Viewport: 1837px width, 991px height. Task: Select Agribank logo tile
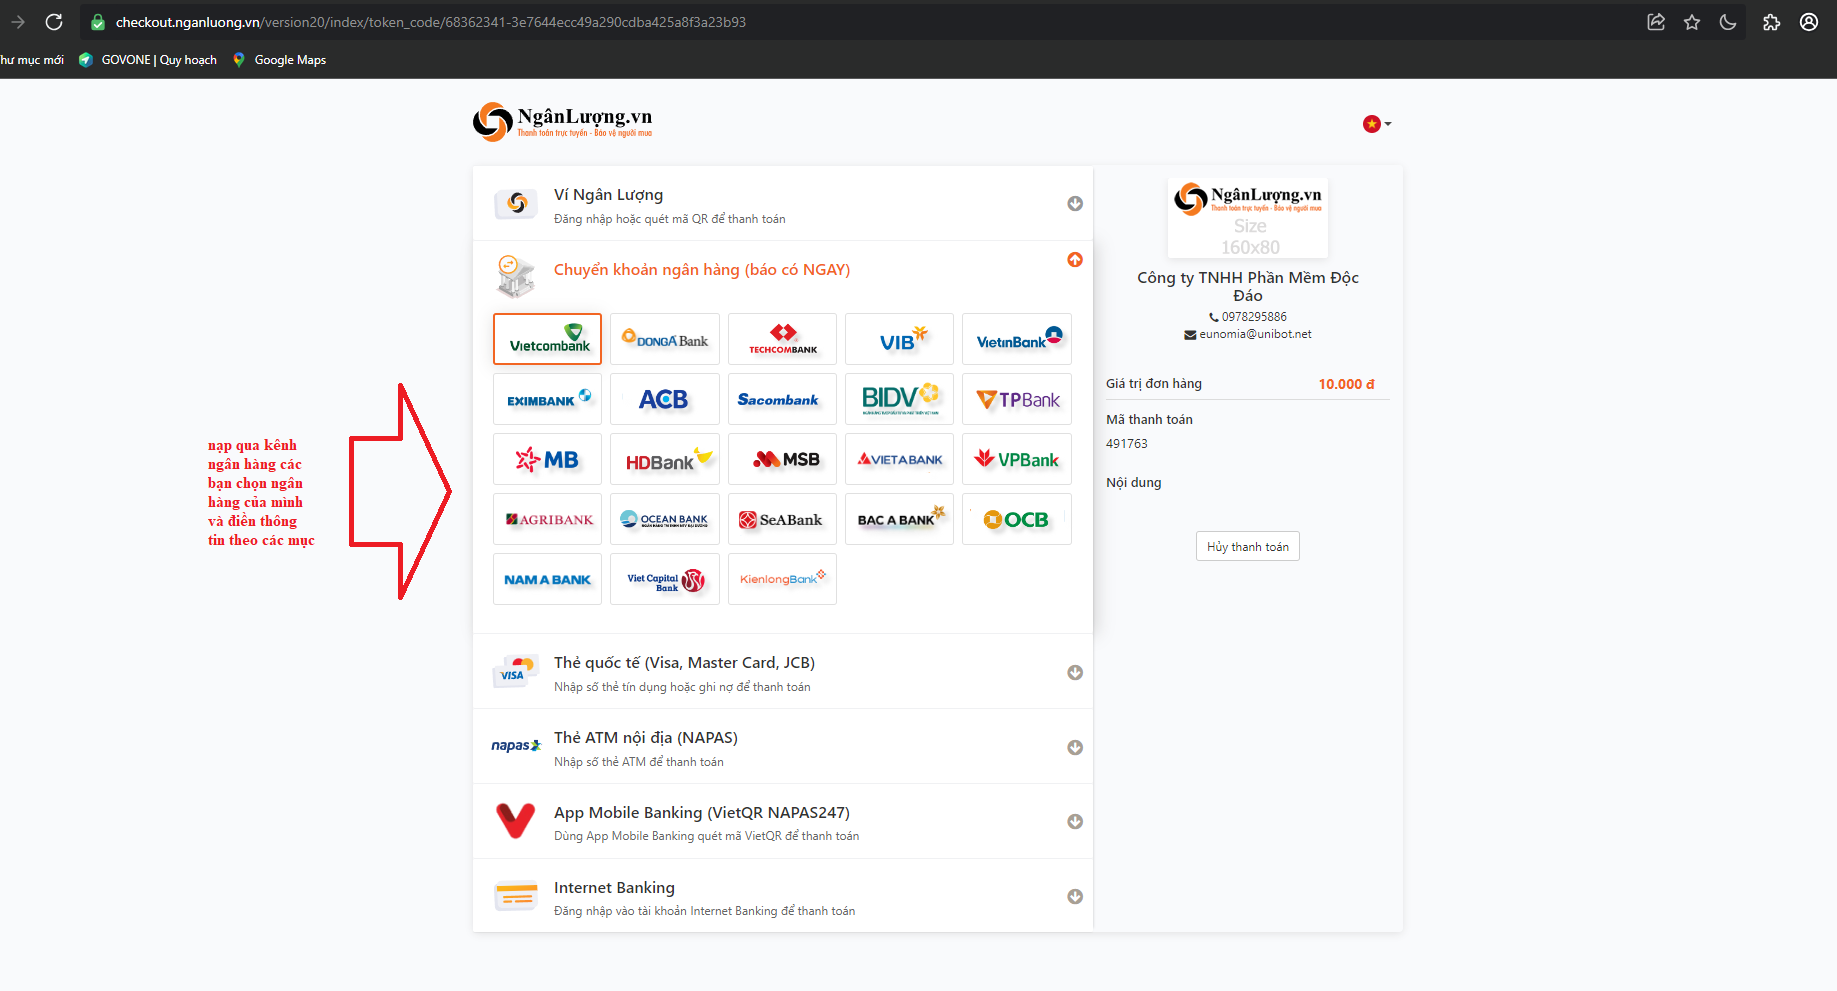click(547, 519)
